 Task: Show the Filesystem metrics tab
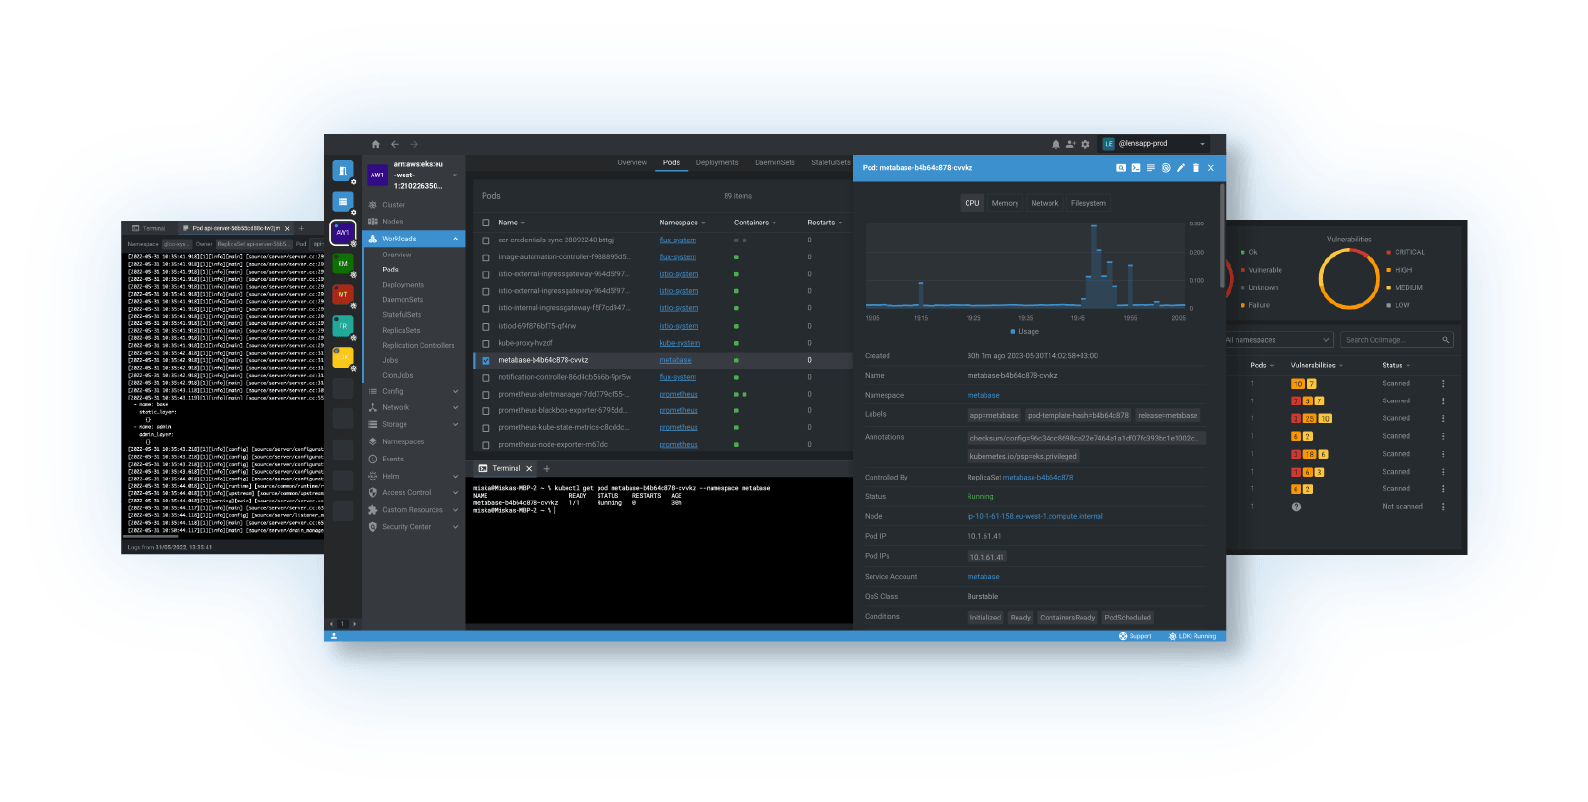(x=1088, y=203)
